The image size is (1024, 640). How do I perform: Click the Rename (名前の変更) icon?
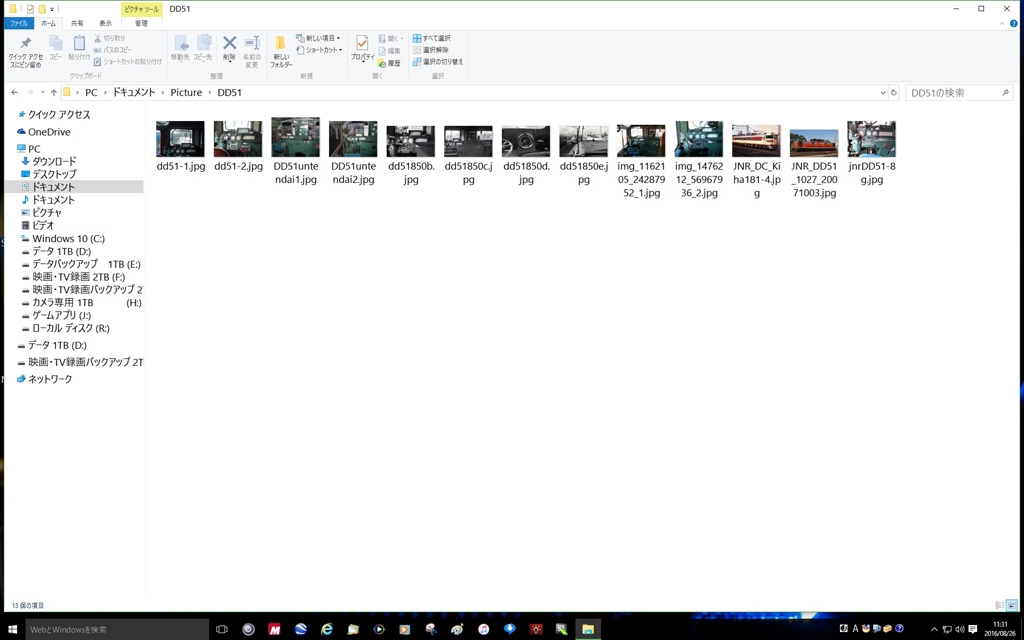point(252,47)
